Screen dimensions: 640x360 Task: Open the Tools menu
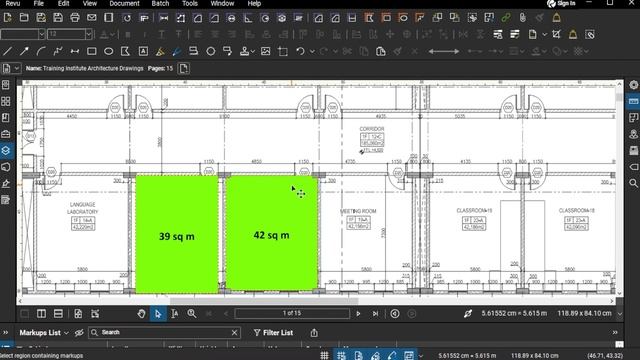click(190, 4)
